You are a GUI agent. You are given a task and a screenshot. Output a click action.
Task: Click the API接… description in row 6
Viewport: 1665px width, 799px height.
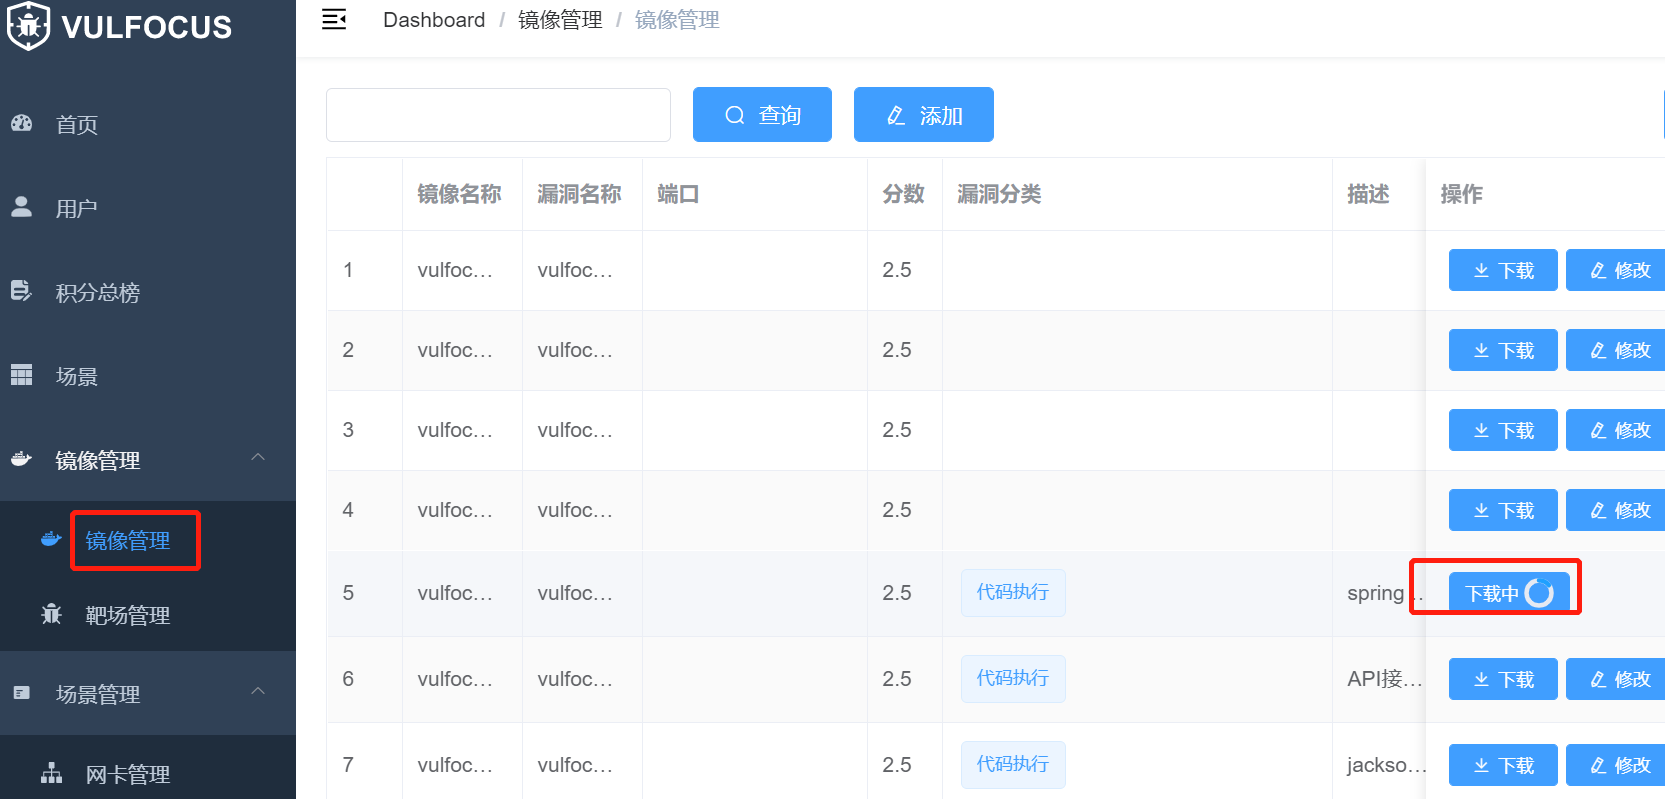[1384, 679]
